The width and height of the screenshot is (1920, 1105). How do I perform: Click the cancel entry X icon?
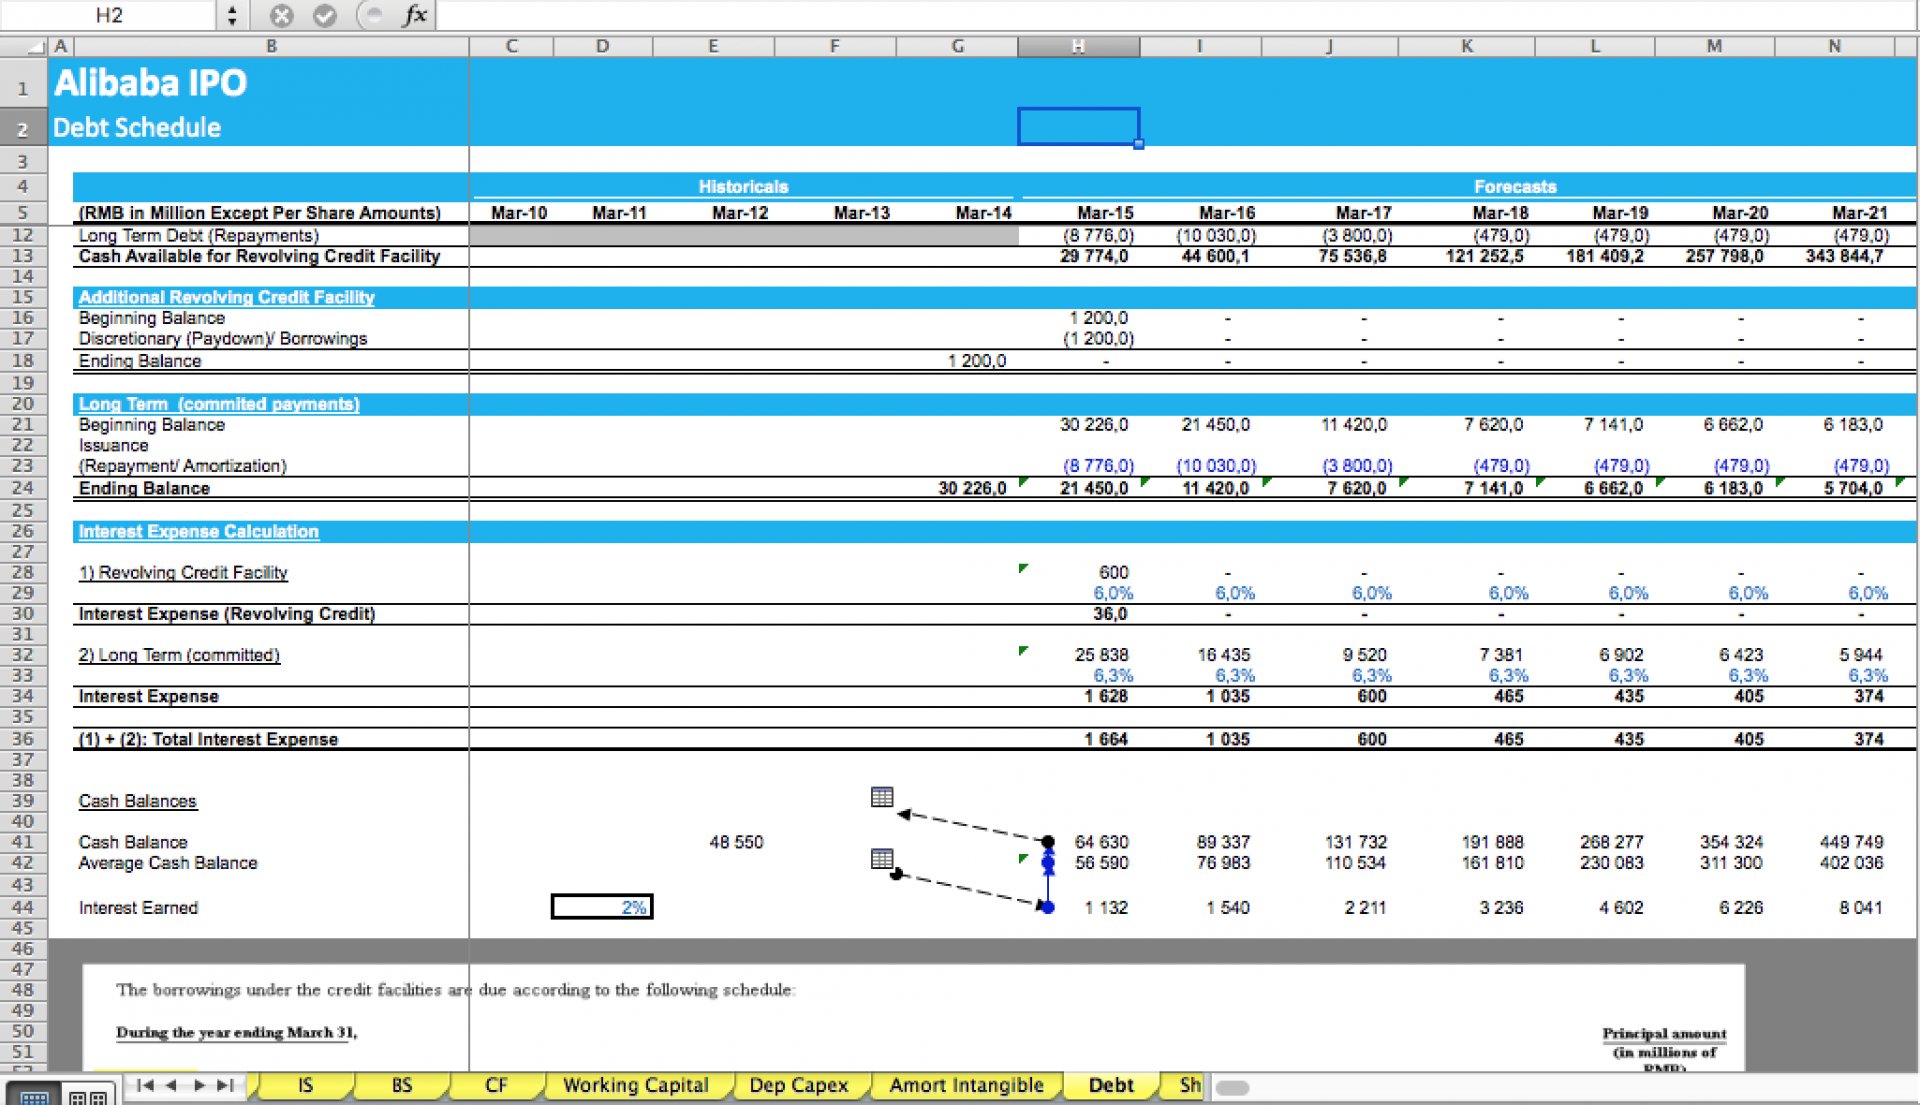click(x=282, y=15)
